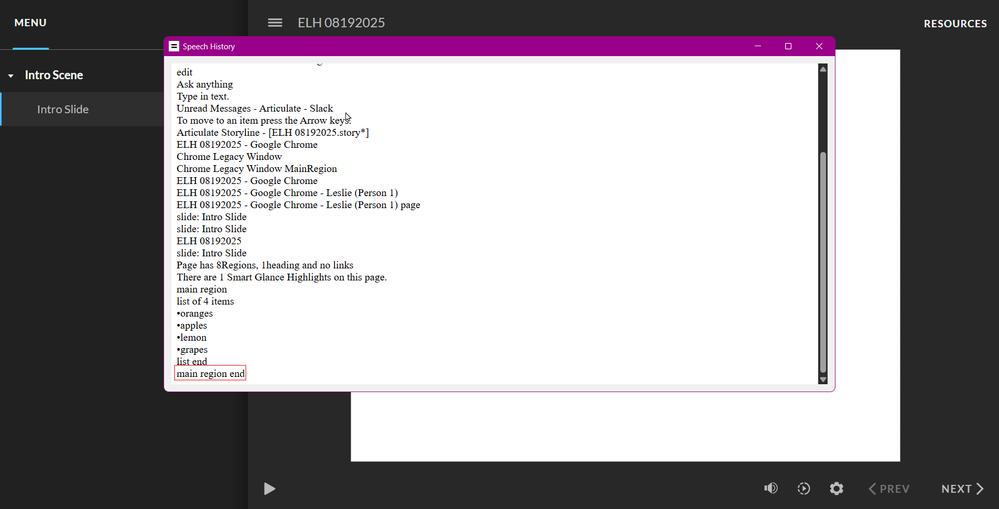Click the 'Ask anything' line
999x509 pixels.
[205, 84]
